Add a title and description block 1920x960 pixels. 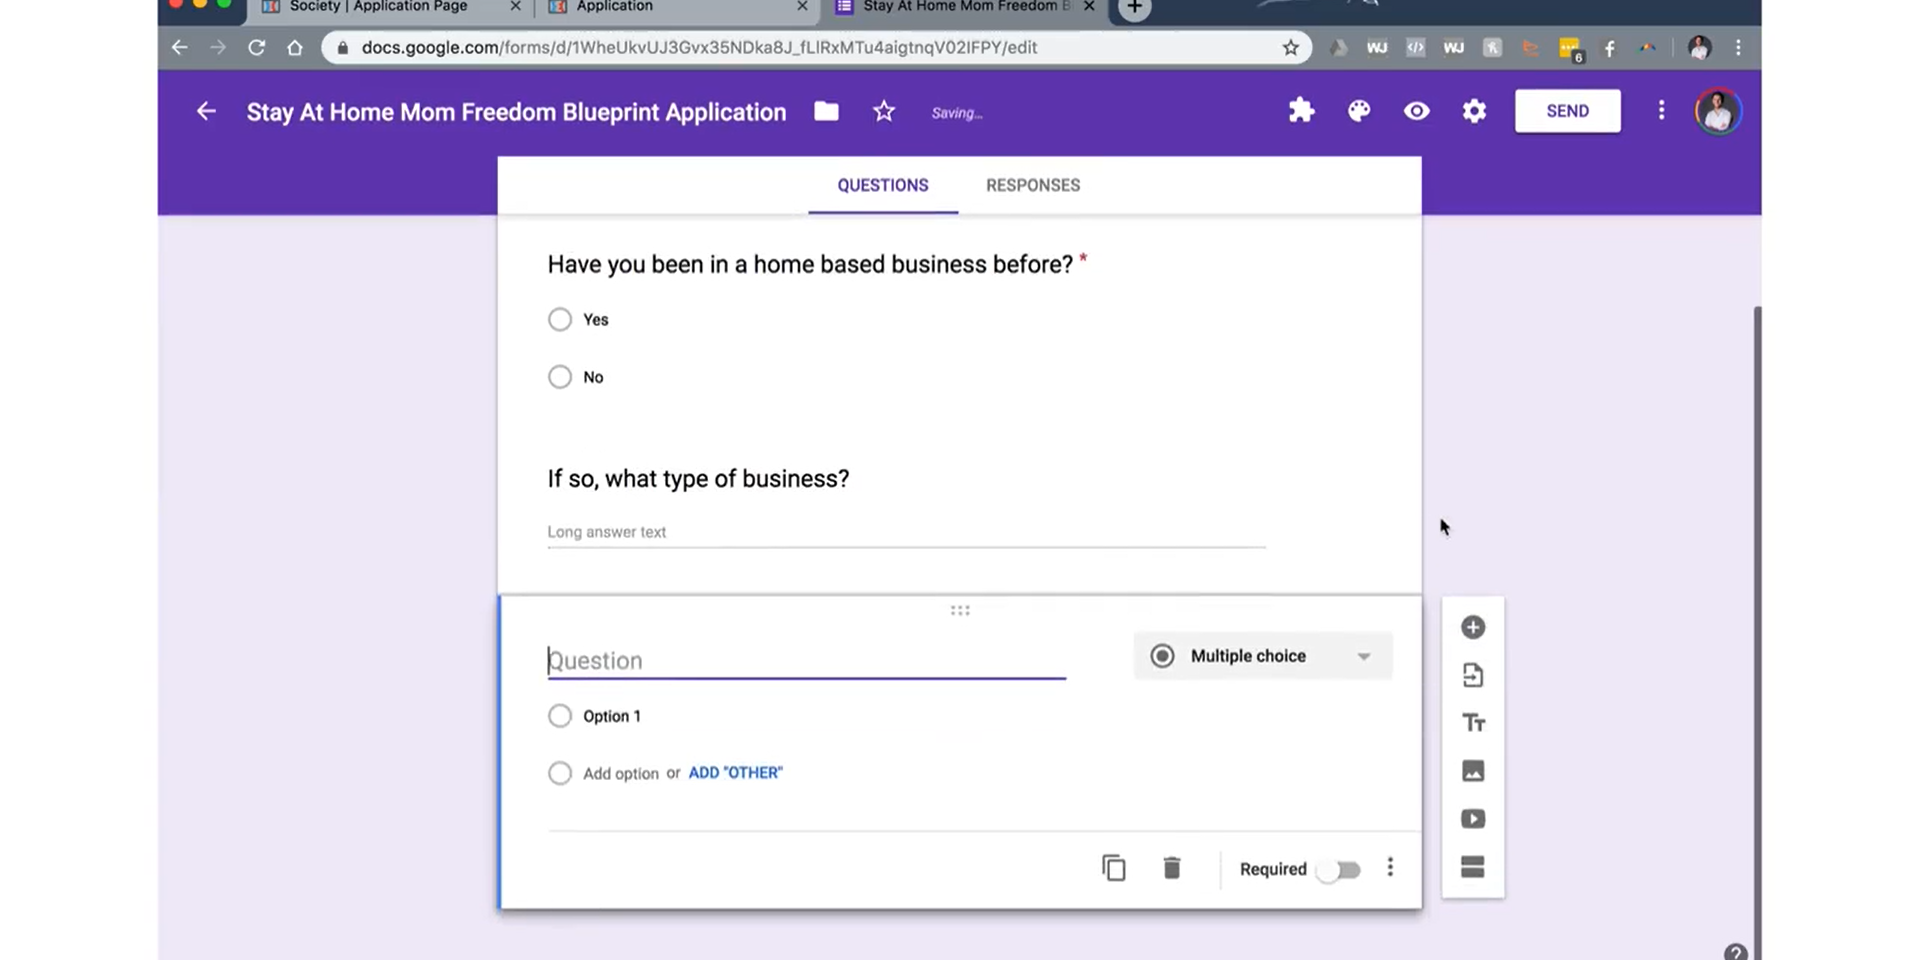(1473, 723)
